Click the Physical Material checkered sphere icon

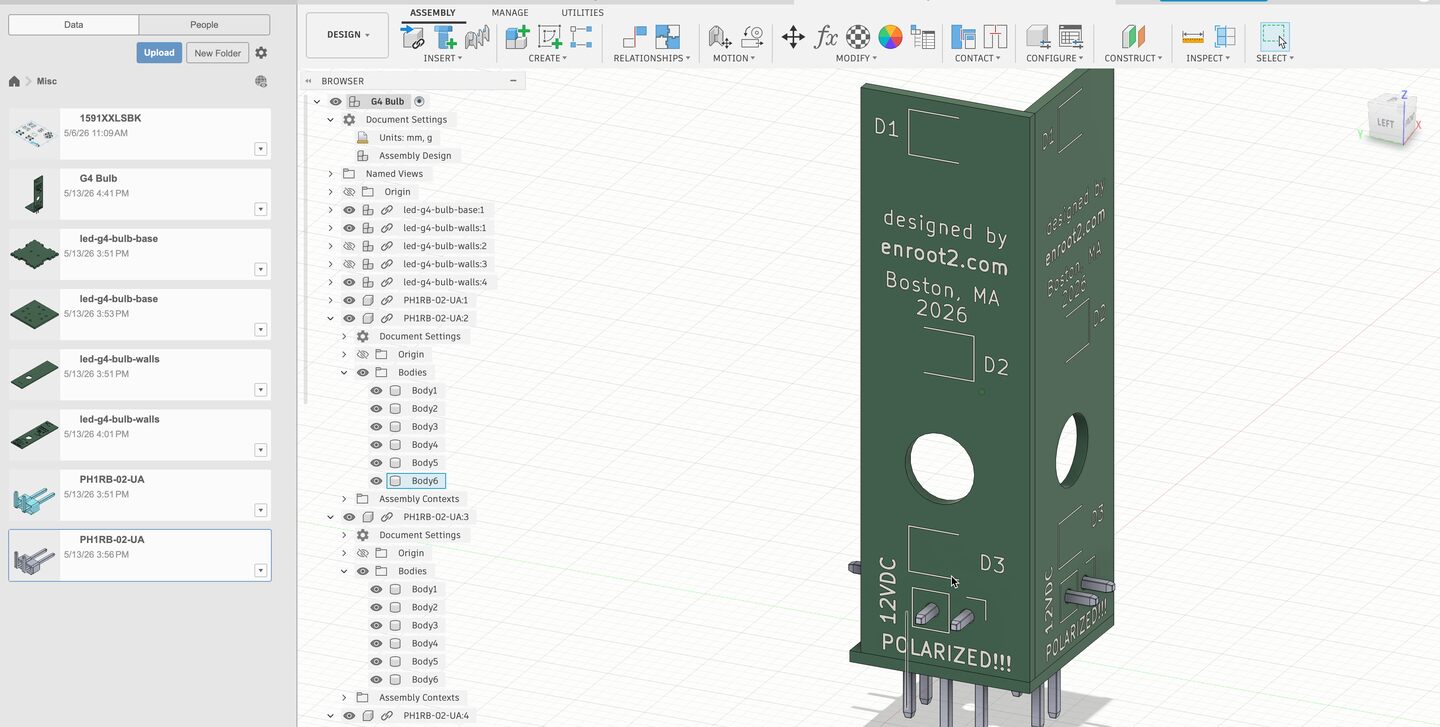(x=858, y=37)
